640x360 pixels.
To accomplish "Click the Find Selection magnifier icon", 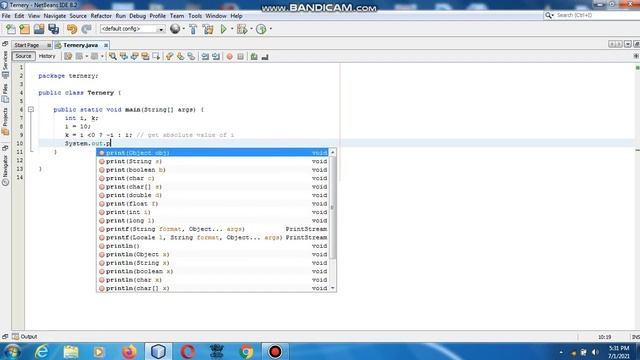I will (113, 56).
